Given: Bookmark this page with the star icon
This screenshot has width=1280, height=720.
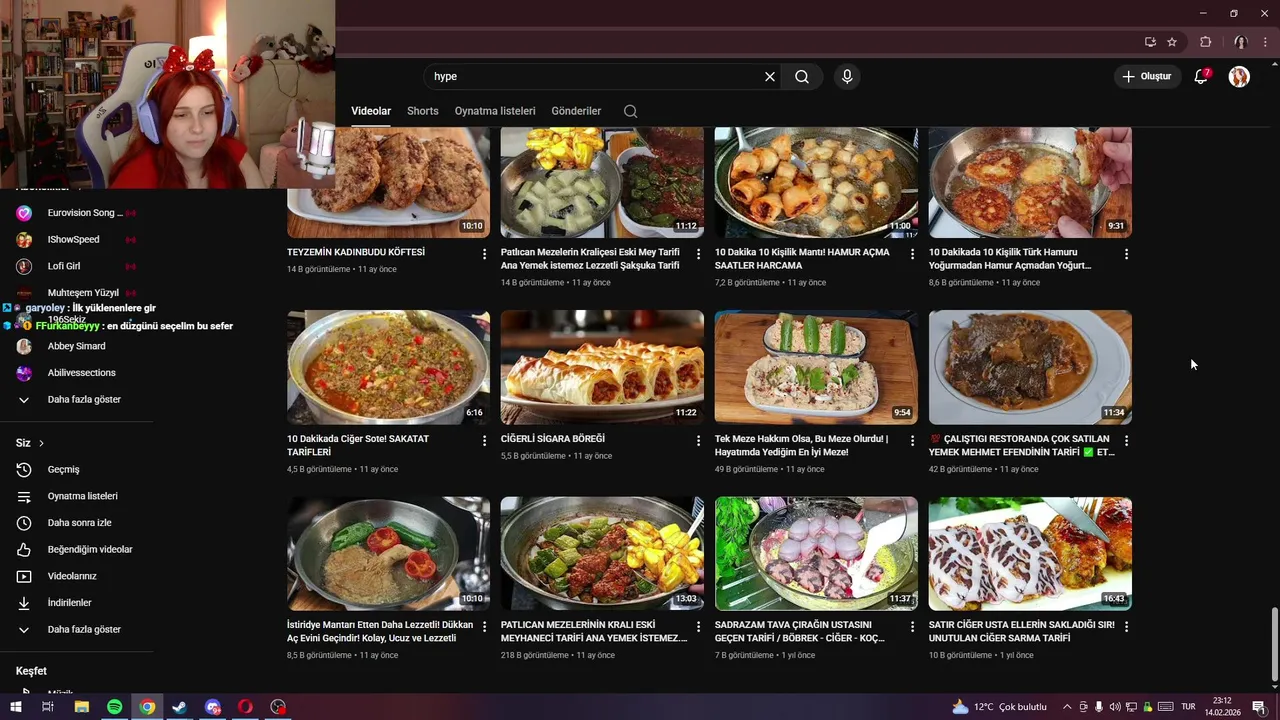Looking at the screenshot, I should 1172,42.
